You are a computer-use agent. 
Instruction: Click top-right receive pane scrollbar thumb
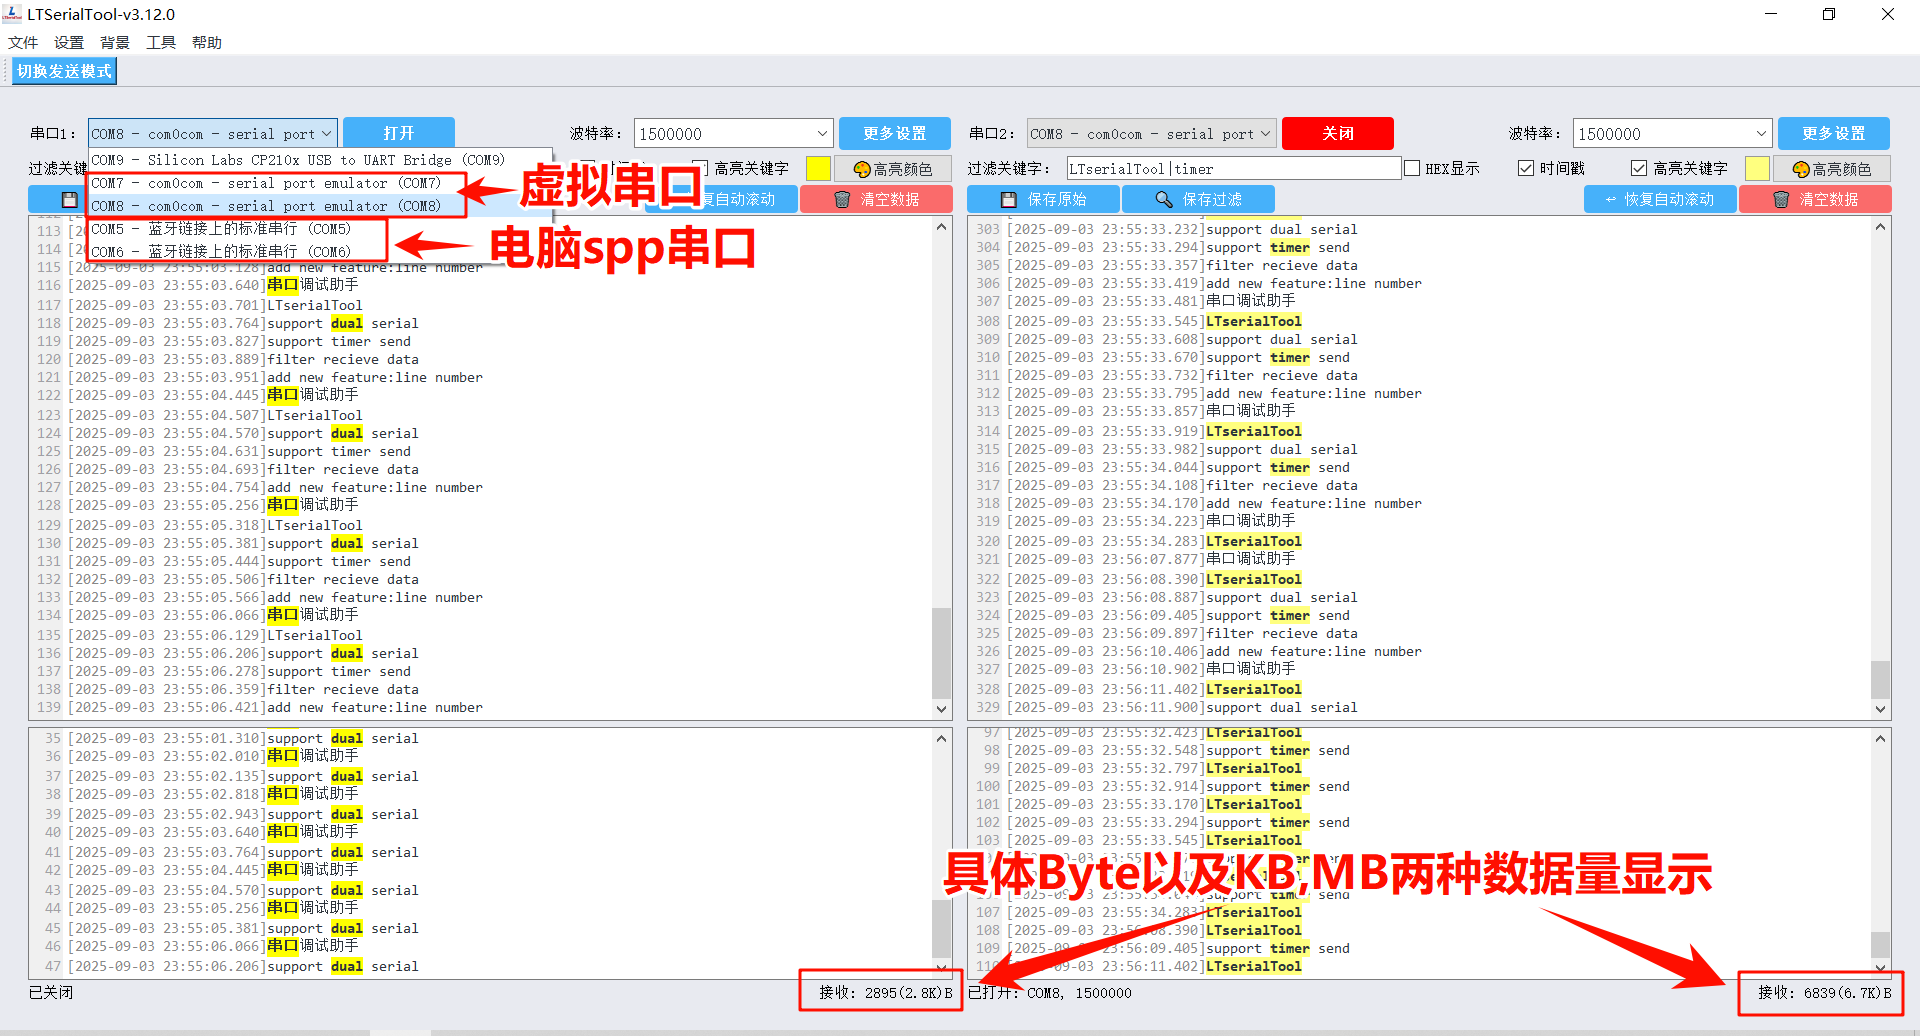(x=1880, y=679)
